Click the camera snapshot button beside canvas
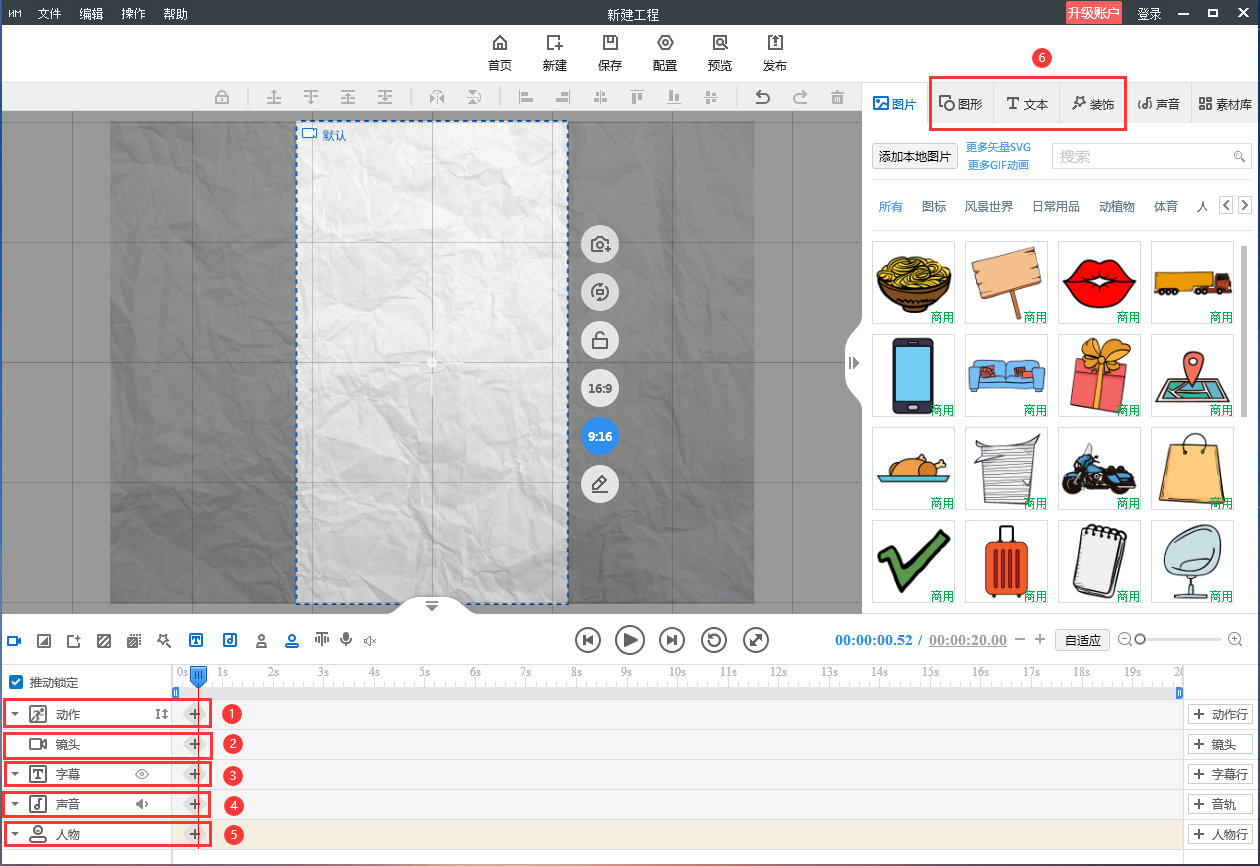This screenshot has width=1260, height=866. (600, 244)
